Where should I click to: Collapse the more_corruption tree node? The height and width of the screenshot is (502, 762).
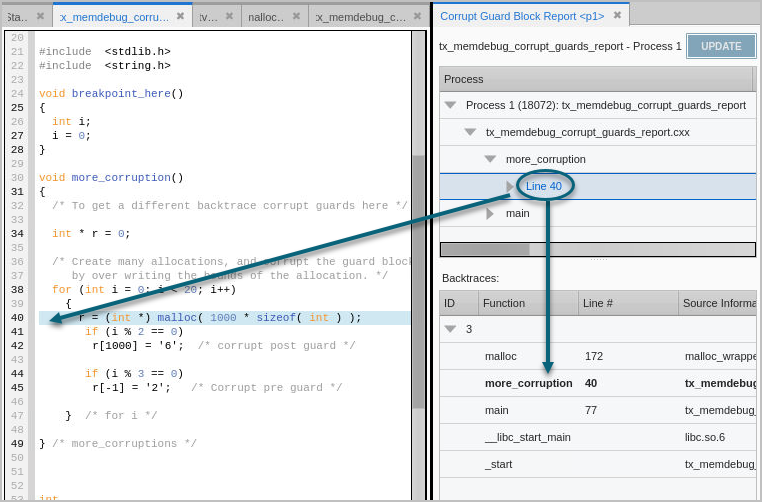490,159
